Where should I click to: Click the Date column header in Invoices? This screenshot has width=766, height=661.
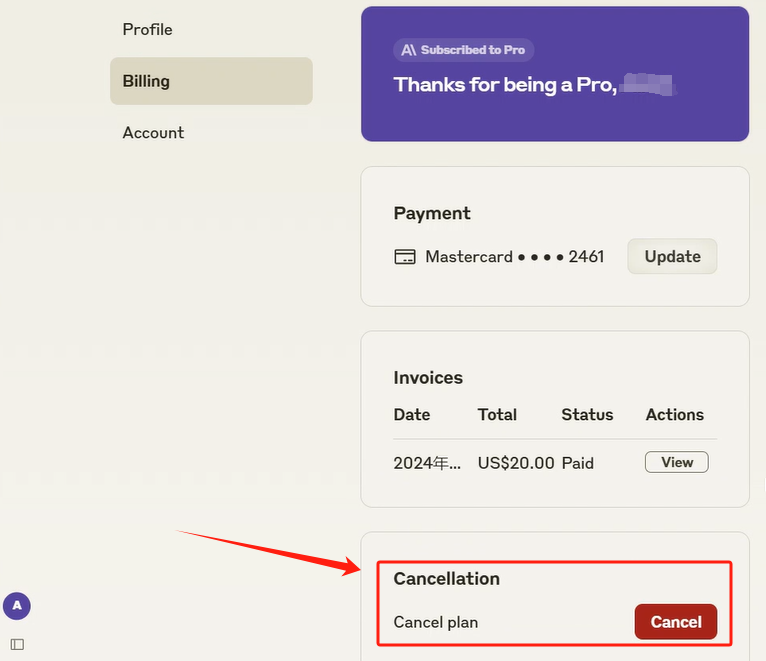click(412, 414)
